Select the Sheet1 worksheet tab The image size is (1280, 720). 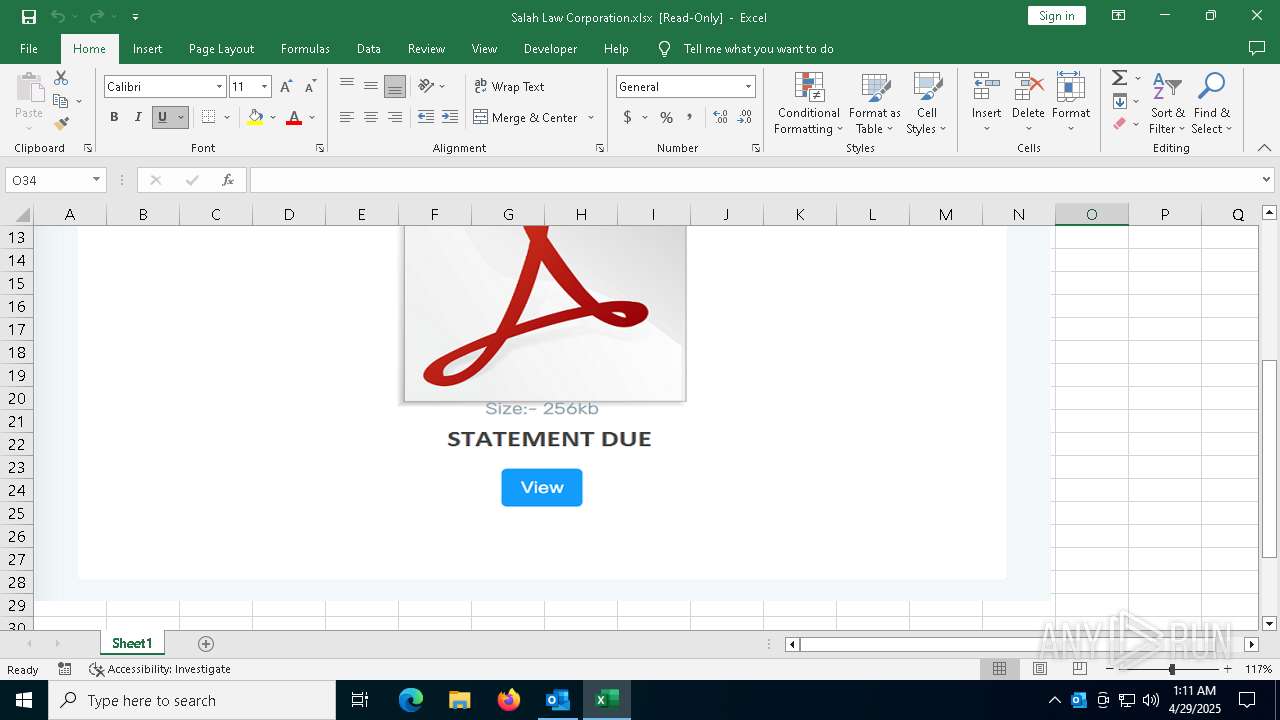pos(132,643)
